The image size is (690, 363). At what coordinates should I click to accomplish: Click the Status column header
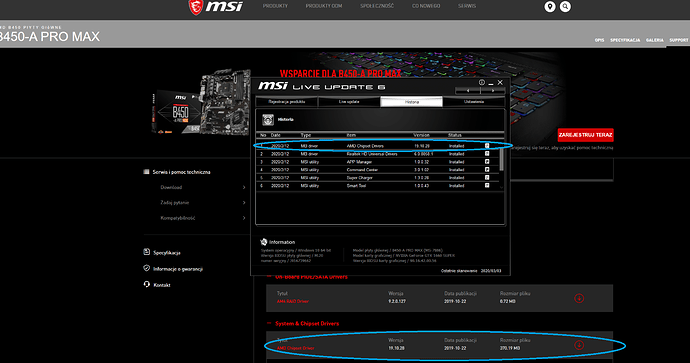(455, 135)
